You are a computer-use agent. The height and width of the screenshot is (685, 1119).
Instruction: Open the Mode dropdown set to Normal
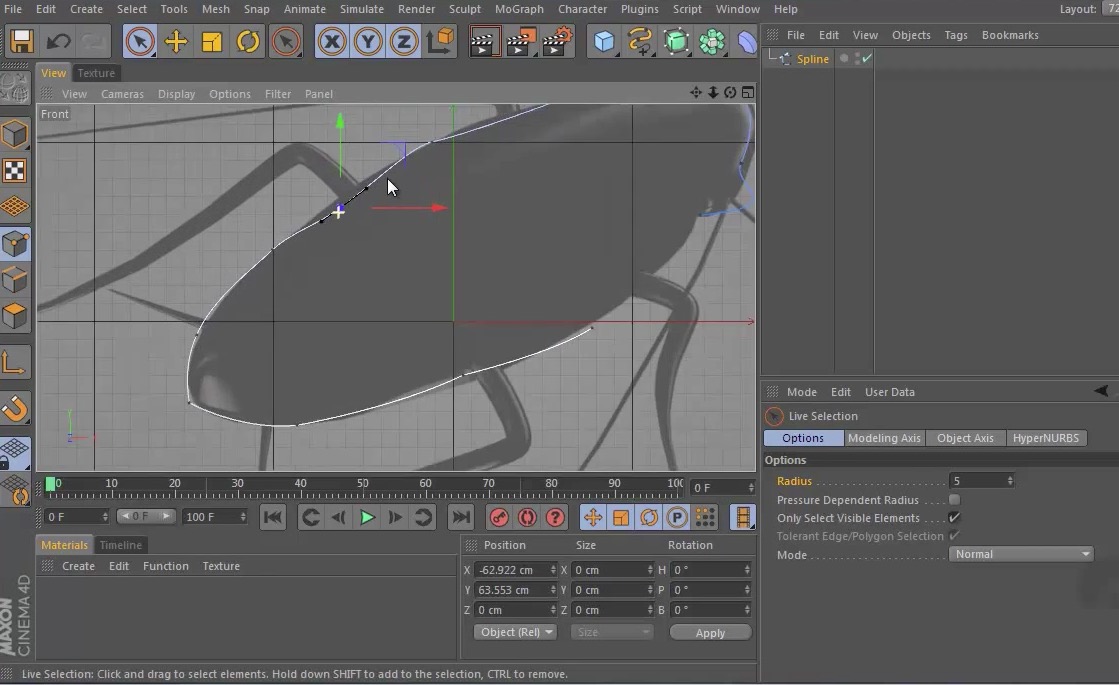pos(1020,553)
